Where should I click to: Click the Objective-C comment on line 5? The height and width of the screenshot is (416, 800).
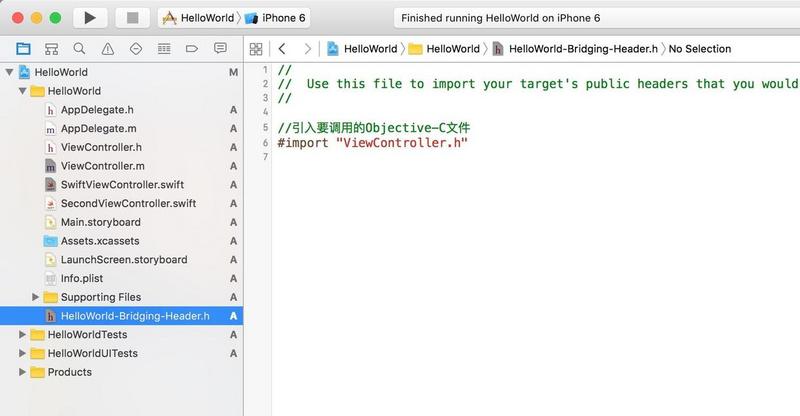pos(374,128)
